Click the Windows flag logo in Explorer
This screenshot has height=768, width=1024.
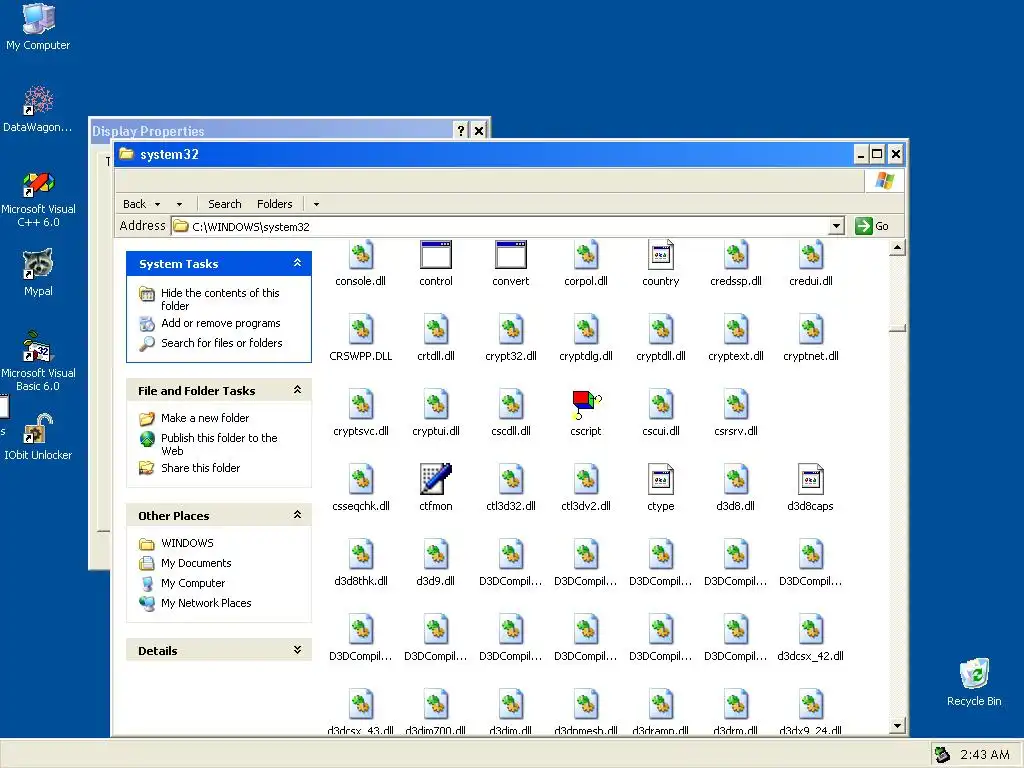[x=884, y=180]
